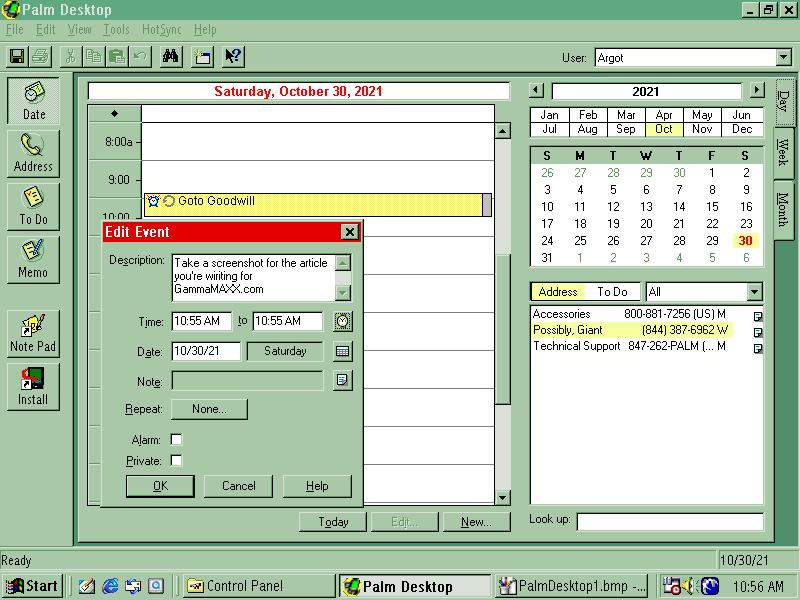Enable the Alarm checkbox
Viewport: 800px width, 600px height.
(x=176, y=440)
